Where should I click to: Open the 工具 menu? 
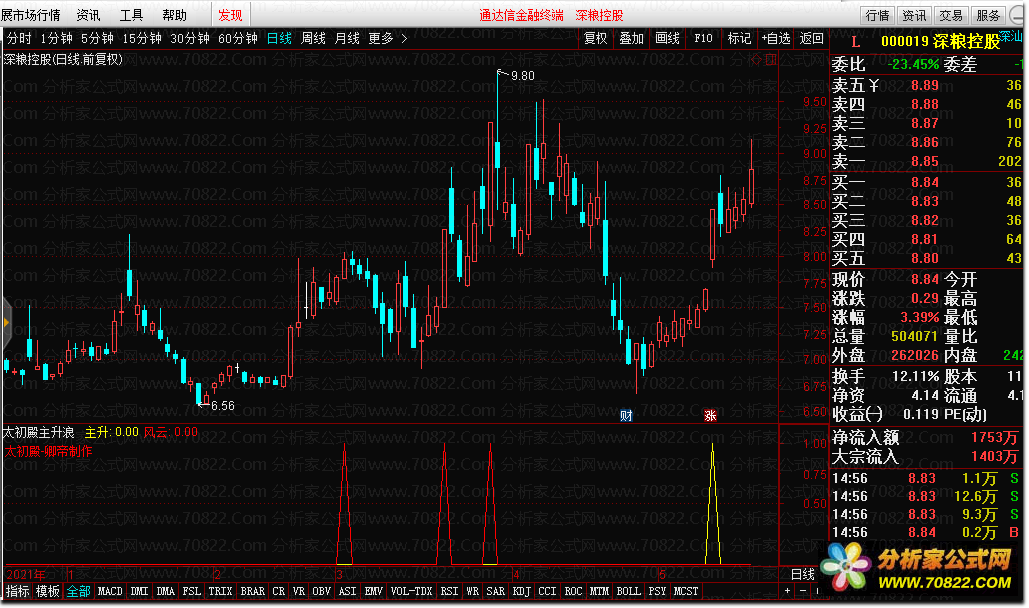[131, 15]
